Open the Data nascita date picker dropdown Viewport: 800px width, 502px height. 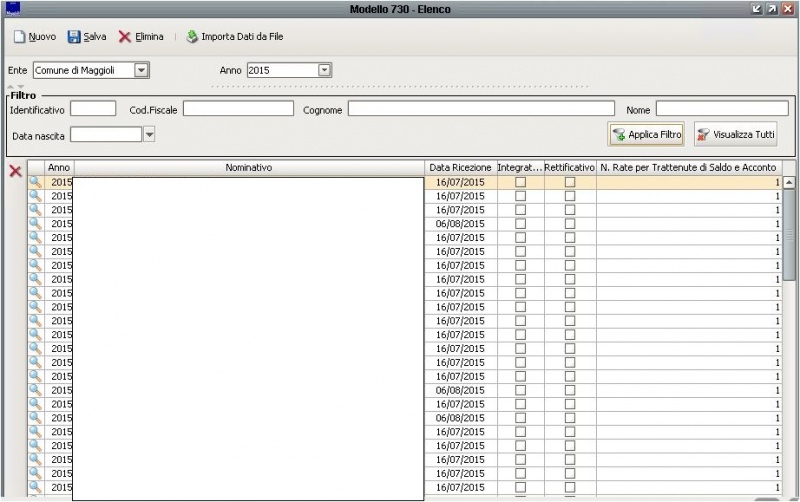point(149,134)
